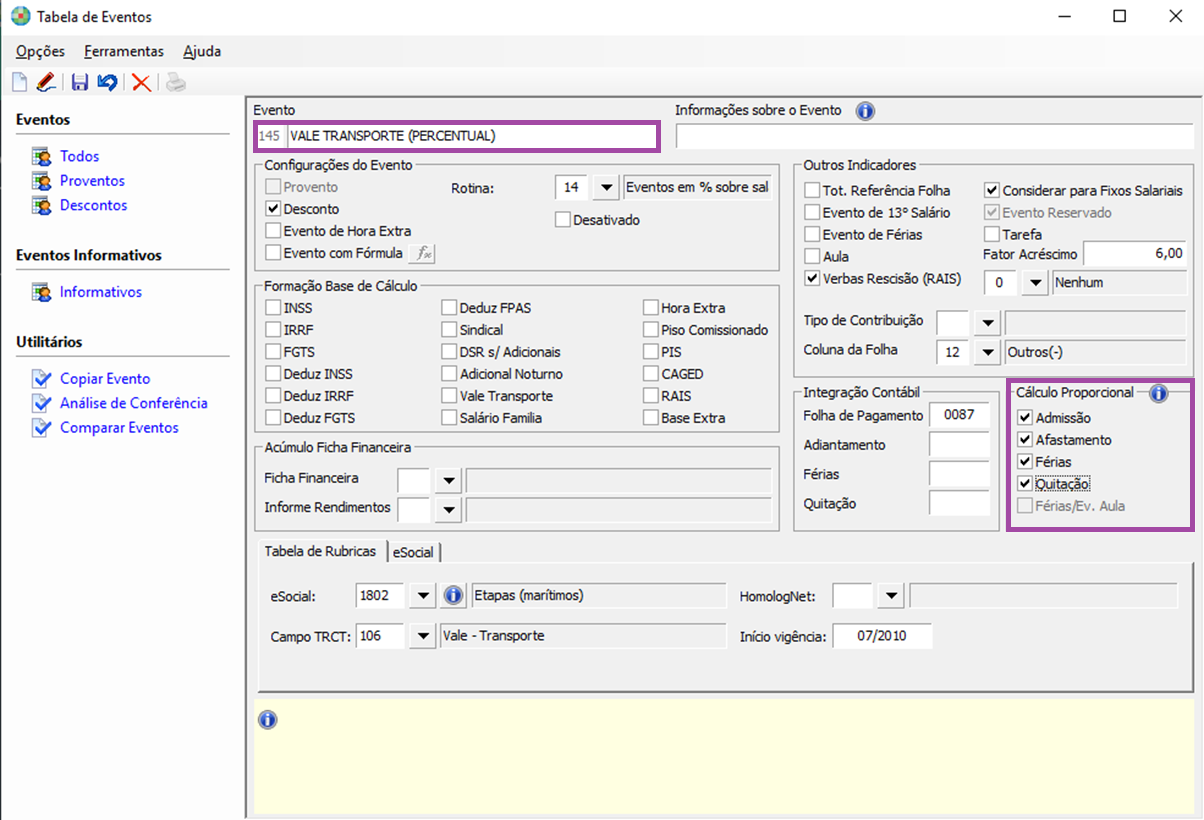
Task: Uncheck Afastamento in Cálculo Proporcional
Action: click(1024, 440)
